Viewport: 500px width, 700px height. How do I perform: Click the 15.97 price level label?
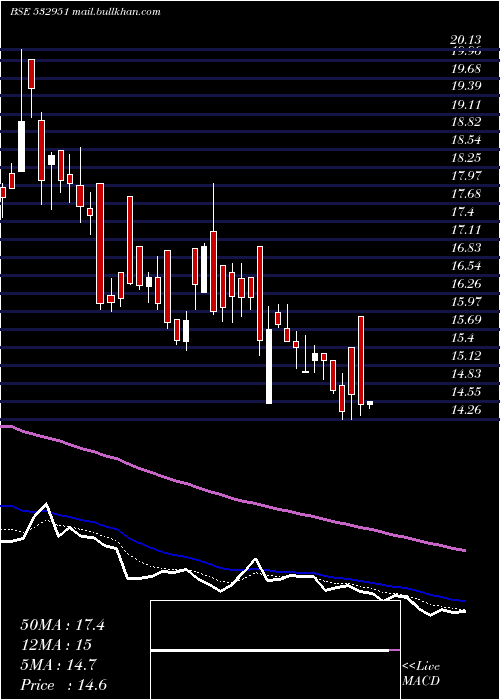point(467,302)
